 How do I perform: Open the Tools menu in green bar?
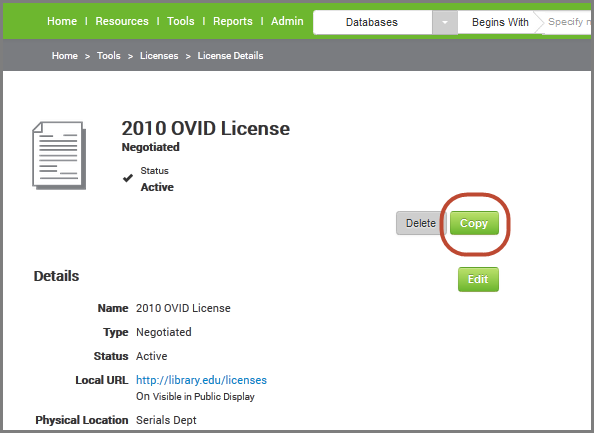(181, 21)
